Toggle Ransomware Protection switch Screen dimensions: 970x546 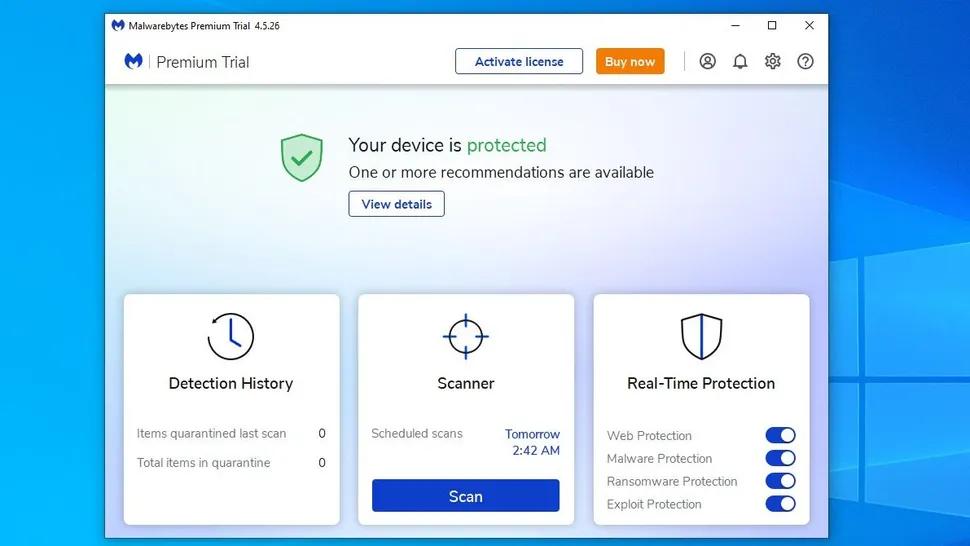[x=780, y=481]
